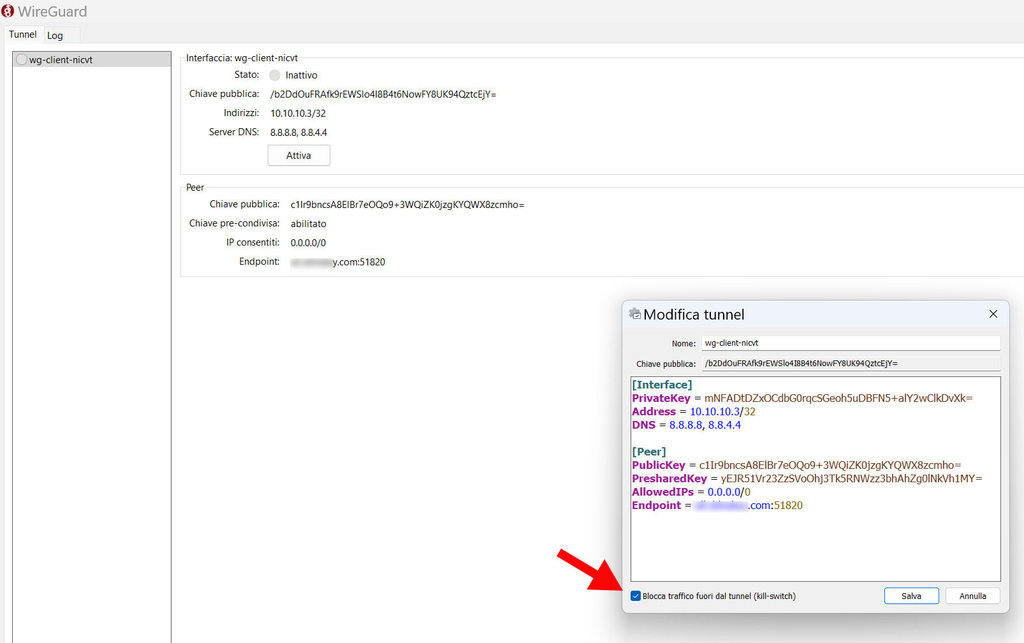The width and height of the screenshot is (1024, 643).
Task: Click the WireGuard logo icon in title bar
Action: [x=8, y=11]
